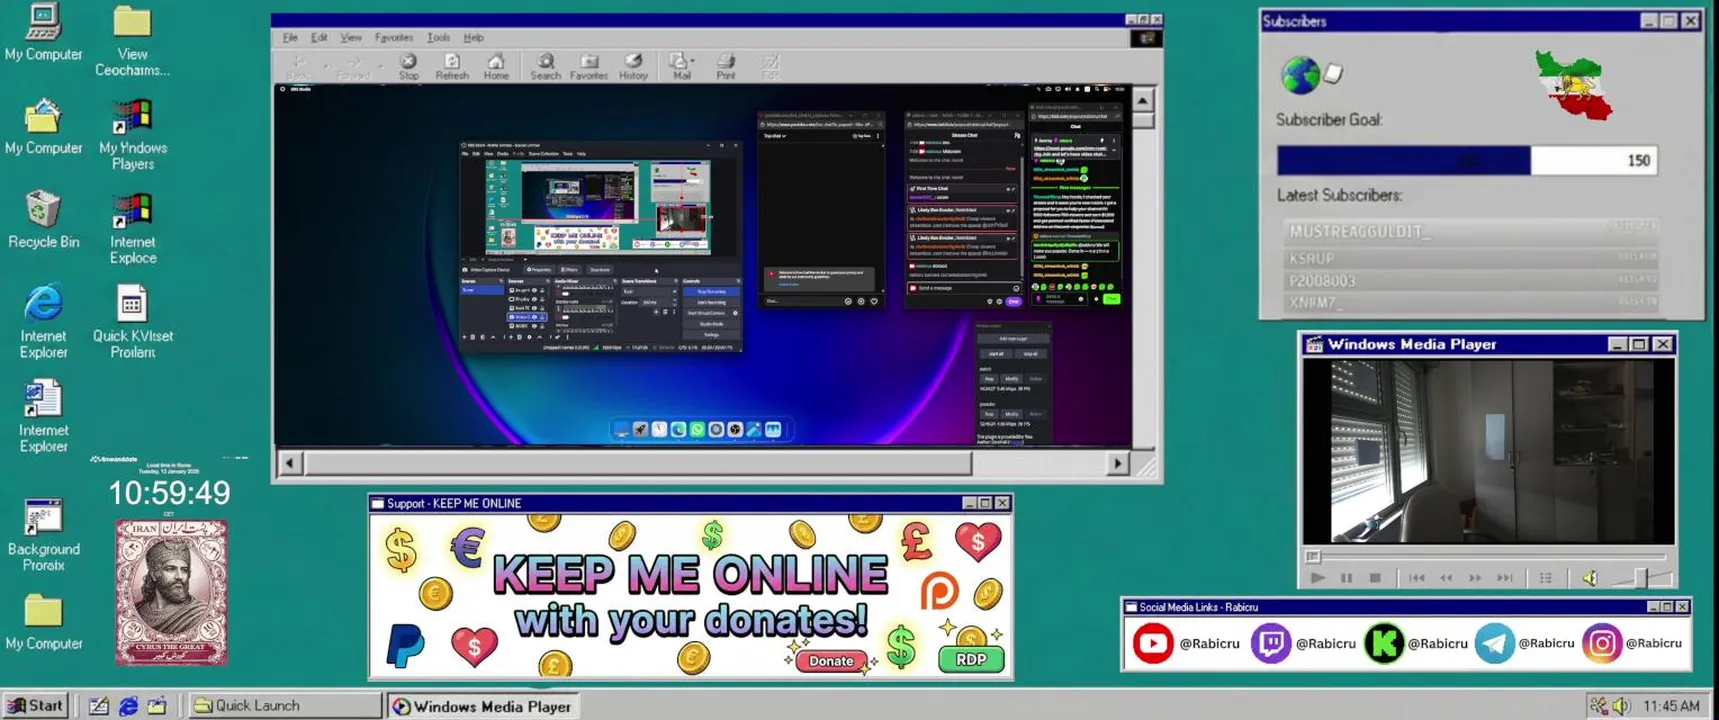Screen dimensions: 1719x720
Task: Click the Internet Explorer quick launch icon
Action: (x=128, y=706)
